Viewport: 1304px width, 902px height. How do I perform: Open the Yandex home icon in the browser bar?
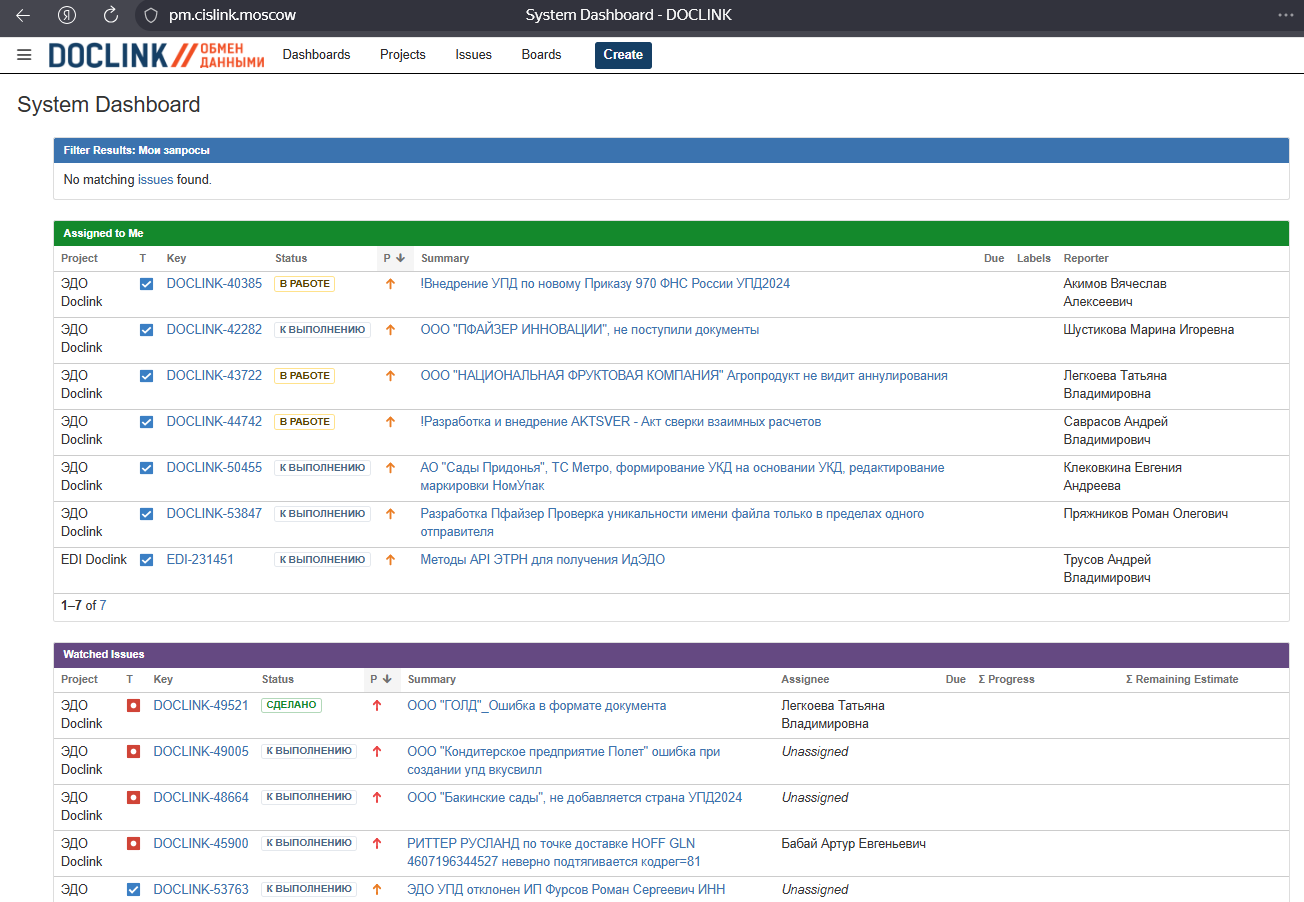(67, 15)
